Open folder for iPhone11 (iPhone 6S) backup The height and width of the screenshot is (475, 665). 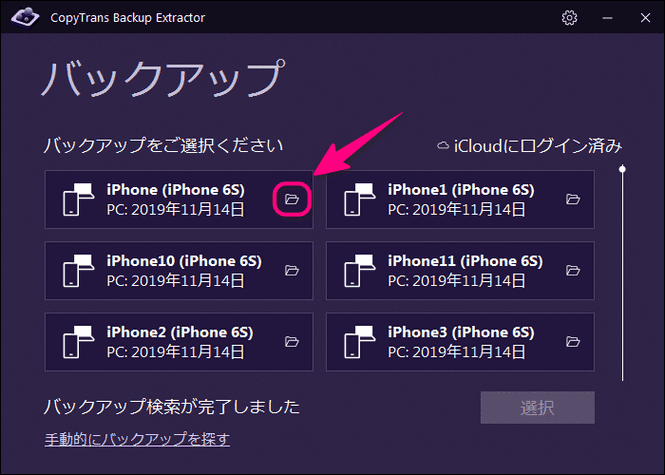tap(573, 270)
